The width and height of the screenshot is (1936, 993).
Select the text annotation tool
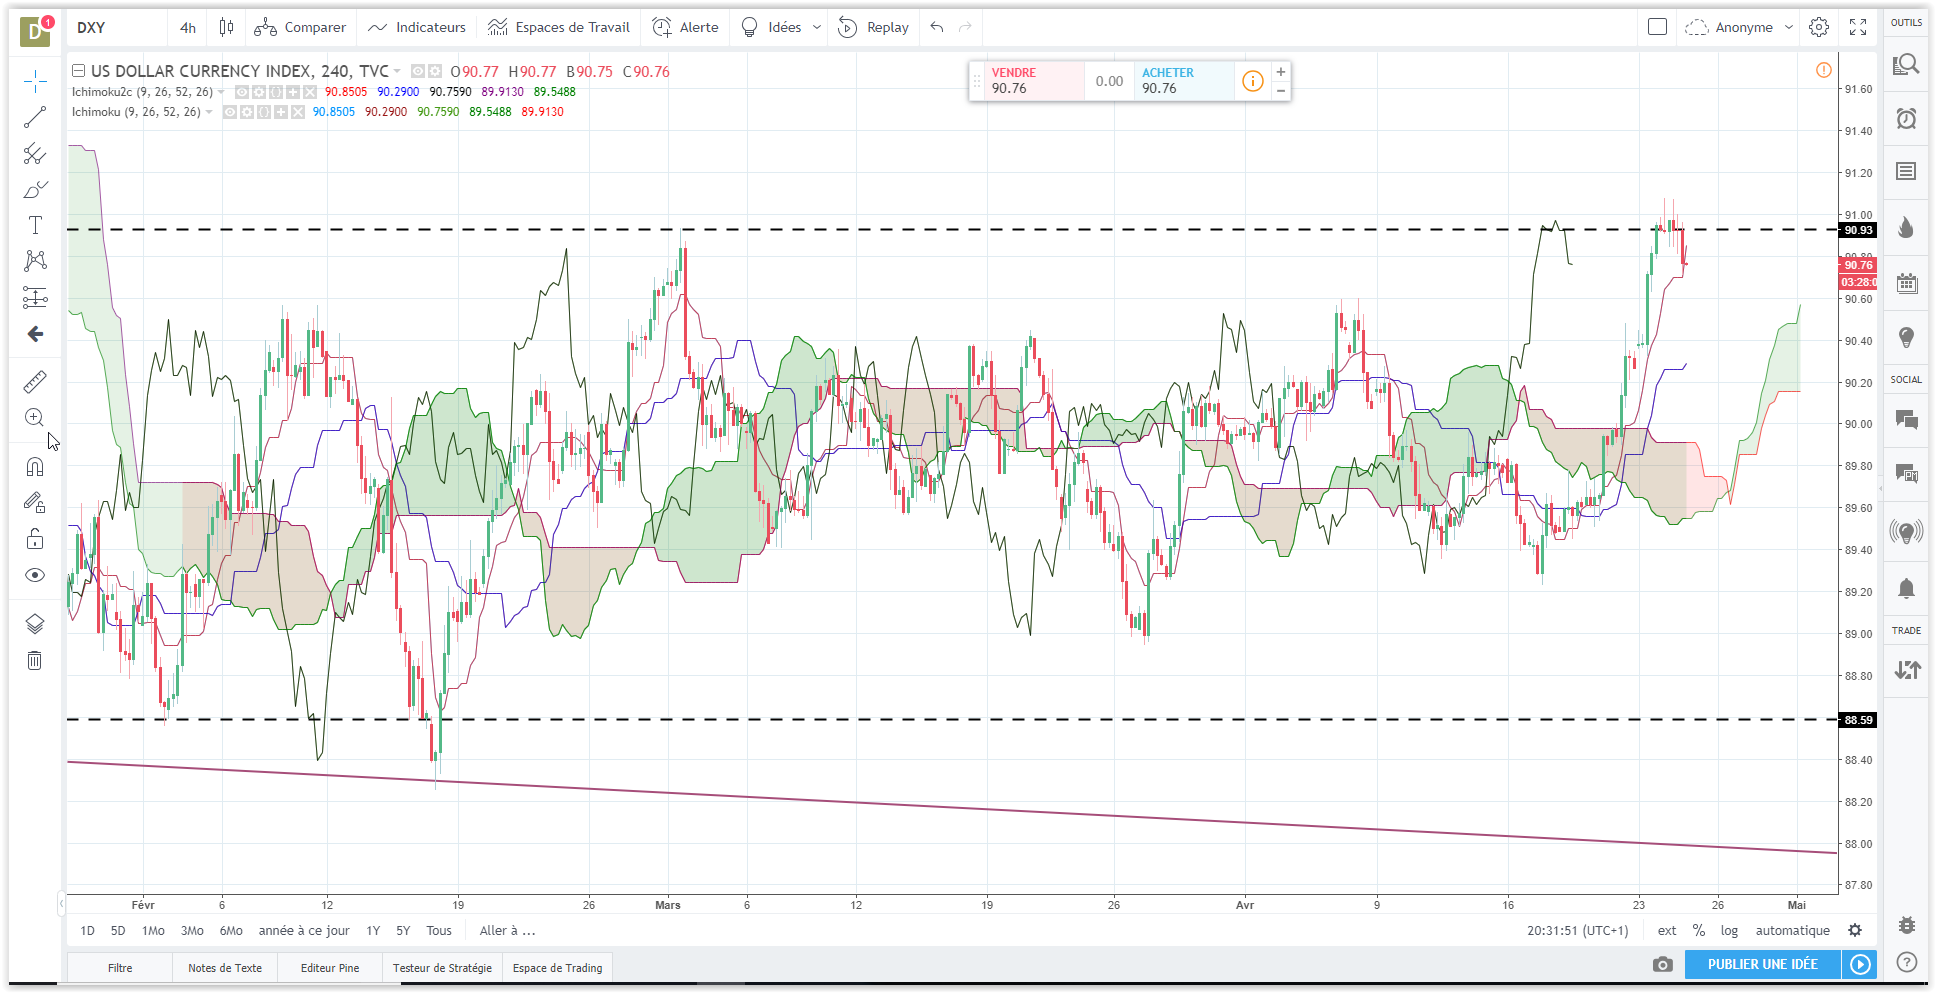(x=35, y=225)
